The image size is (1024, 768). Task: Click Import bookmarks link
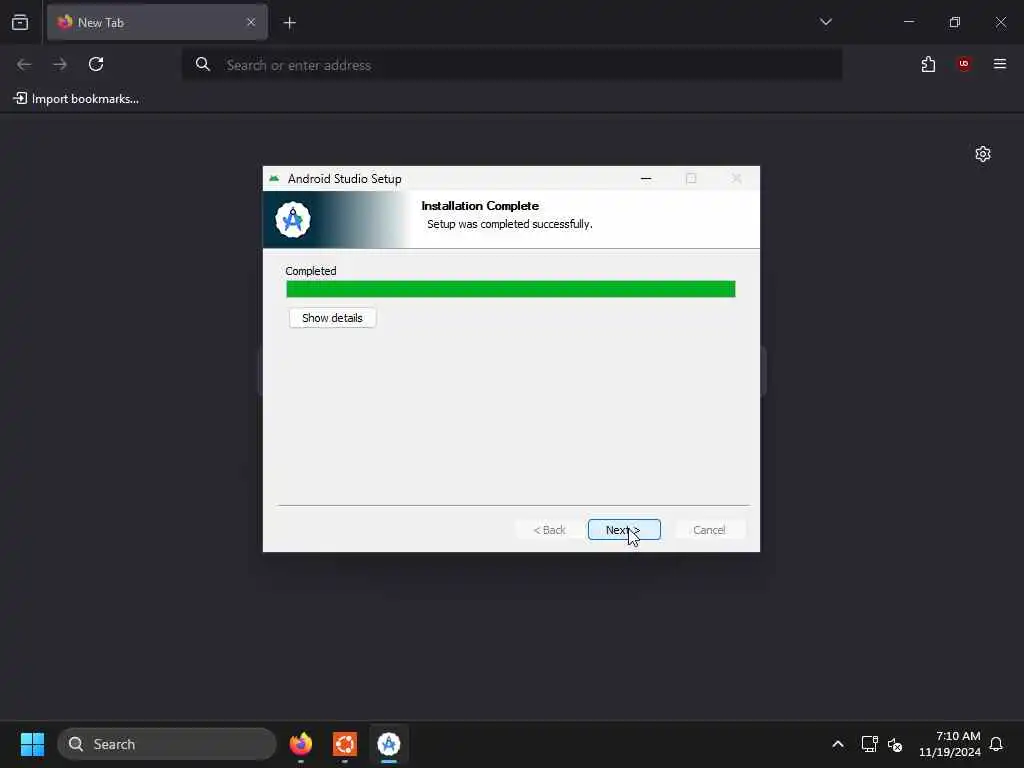(76, 99)
